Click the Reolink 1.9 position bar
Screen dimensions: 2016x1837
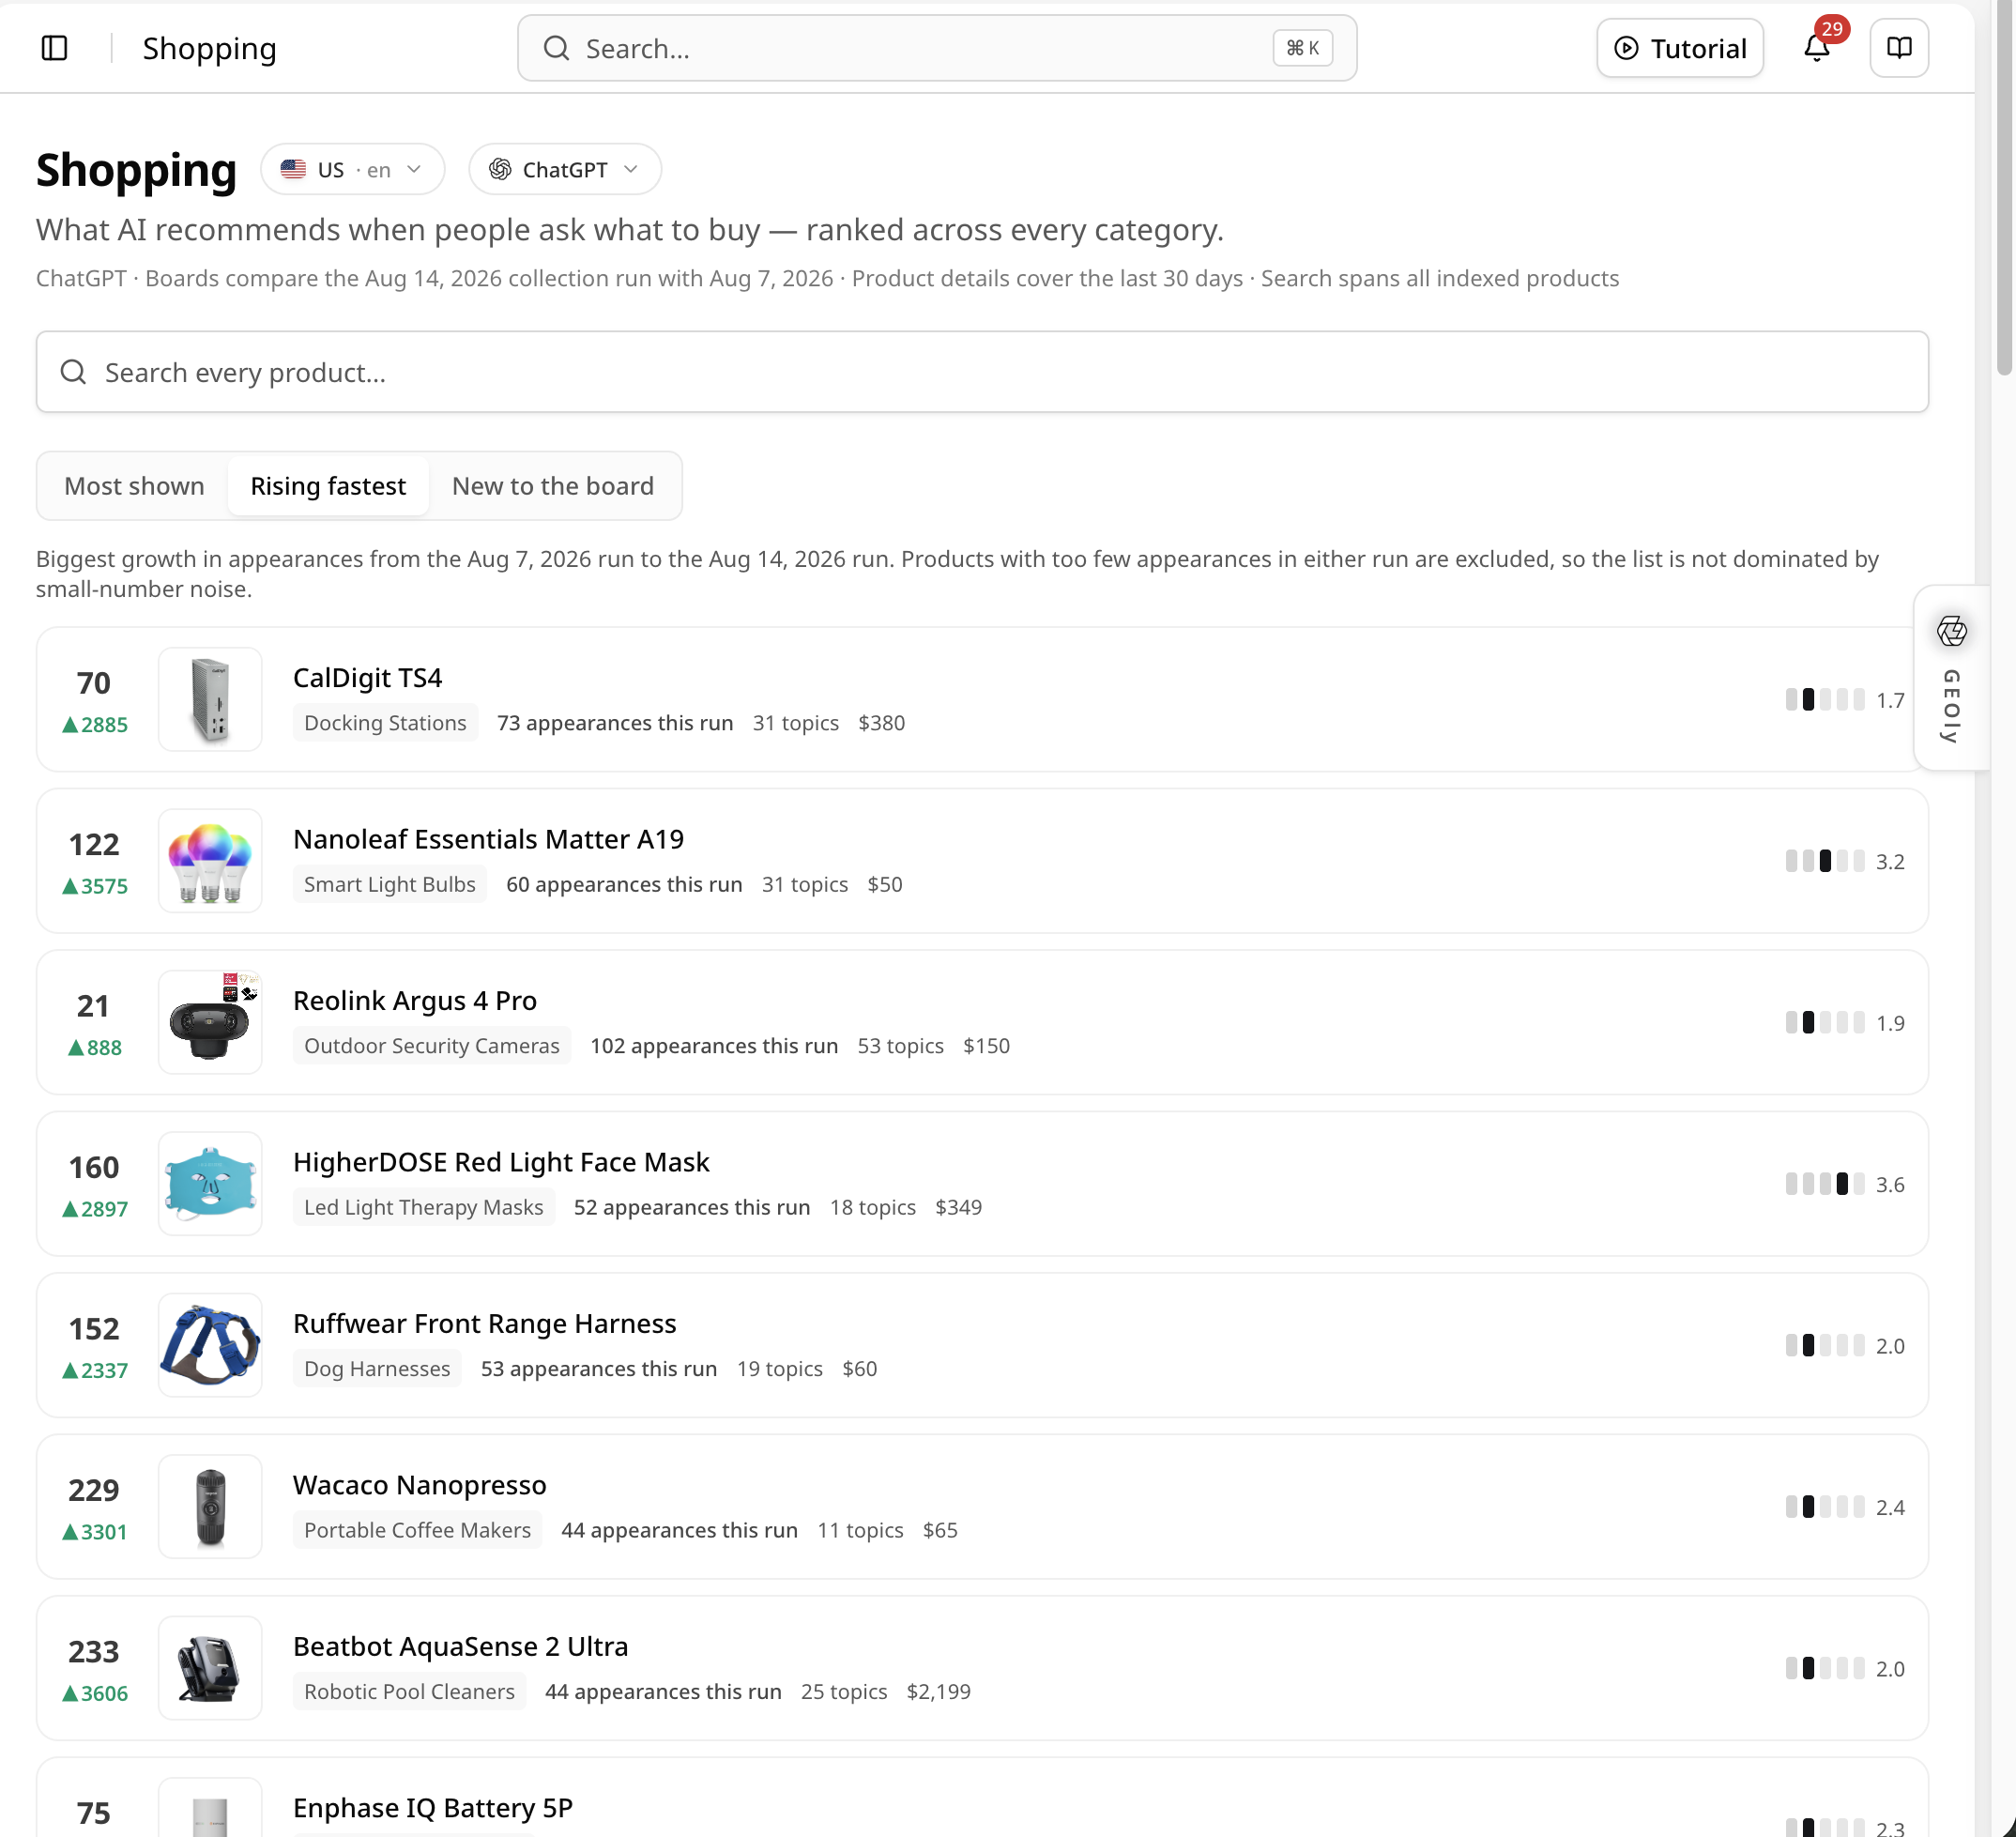(1825, 1022)
